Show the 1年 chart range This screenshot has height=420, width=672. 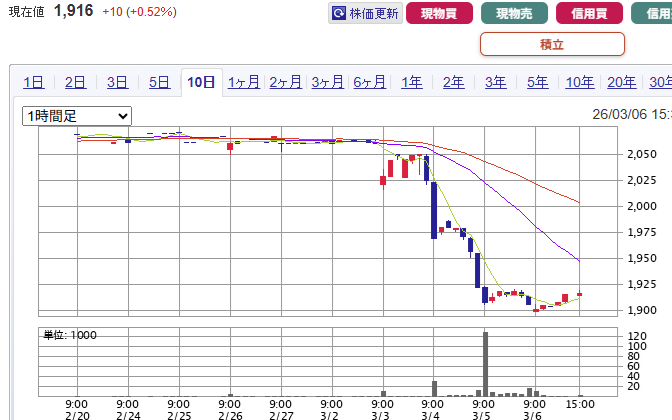[412, 83]
